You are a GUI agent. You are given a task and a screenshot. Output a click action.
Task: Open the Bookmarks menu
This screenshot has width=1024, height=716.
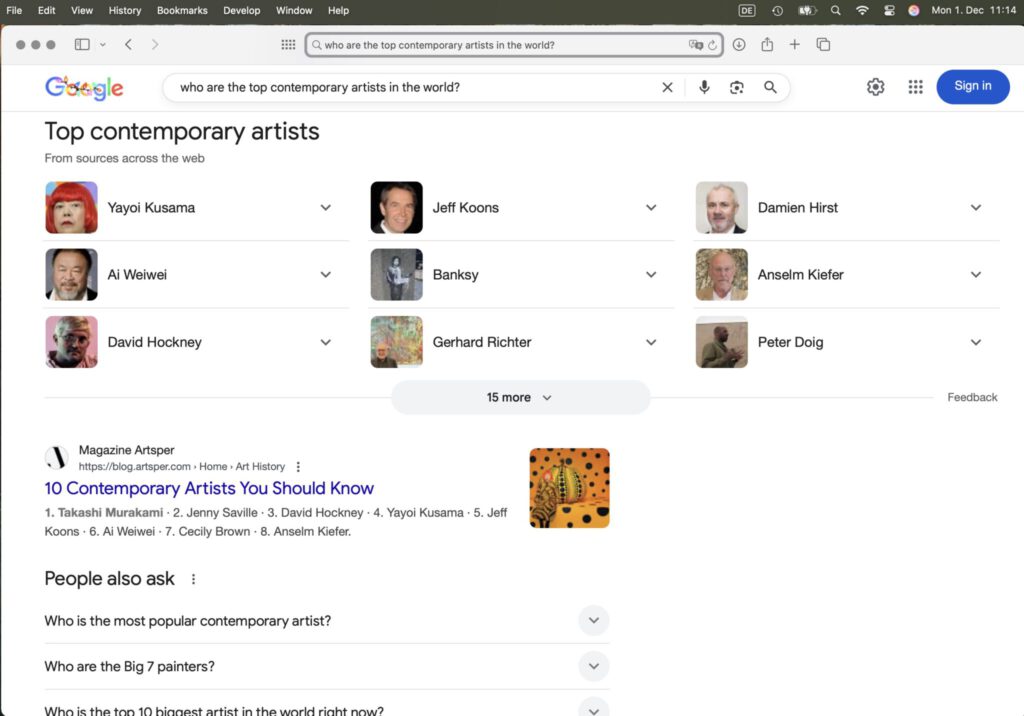(182, 10)
